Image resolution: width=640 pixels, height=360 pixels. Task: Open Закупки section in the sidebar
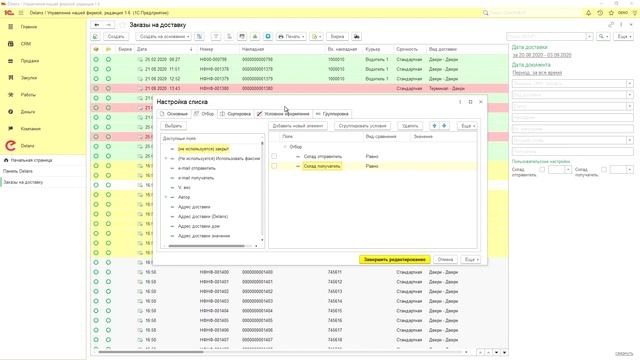click(29, 78)
